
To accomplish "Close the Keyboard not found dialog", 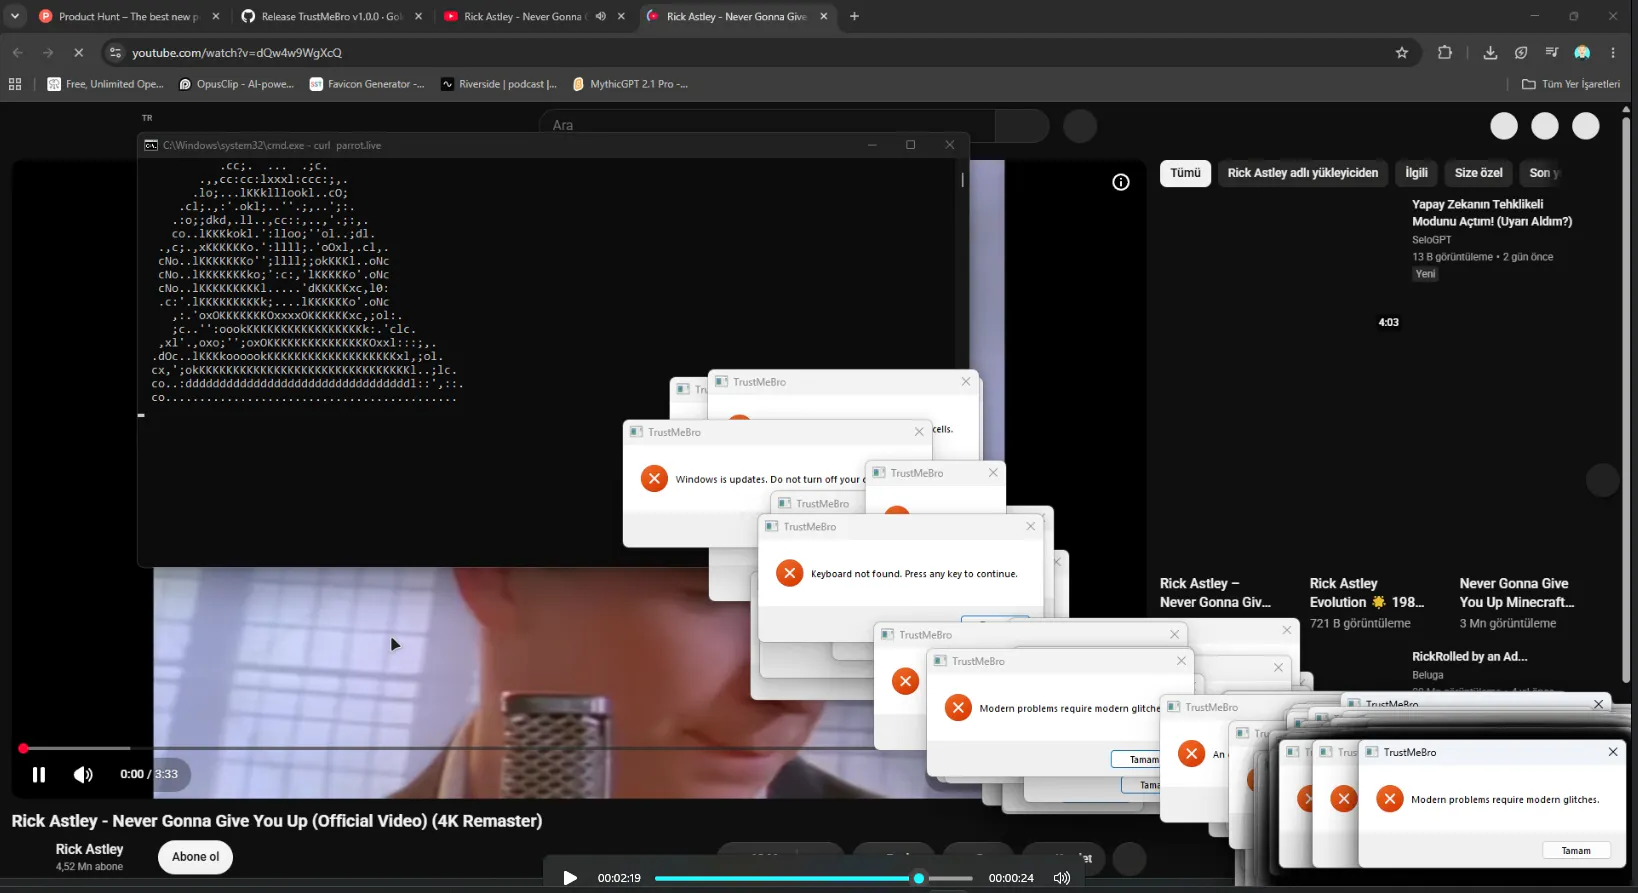I will click(1031, 526).
